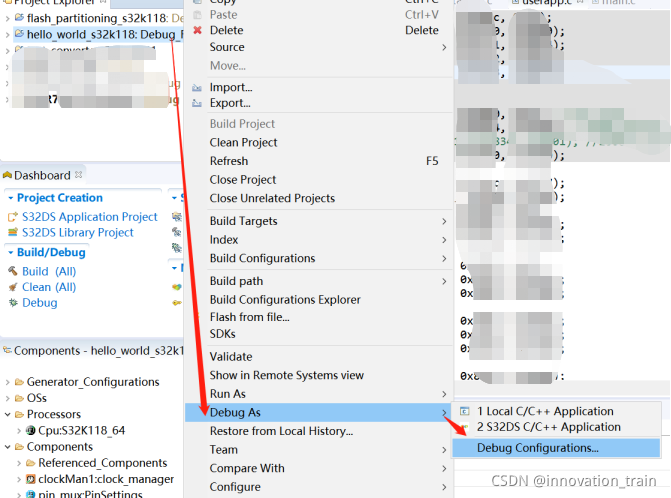
Task: Click the red Delete icon in context menu
Action: (197, 30)
